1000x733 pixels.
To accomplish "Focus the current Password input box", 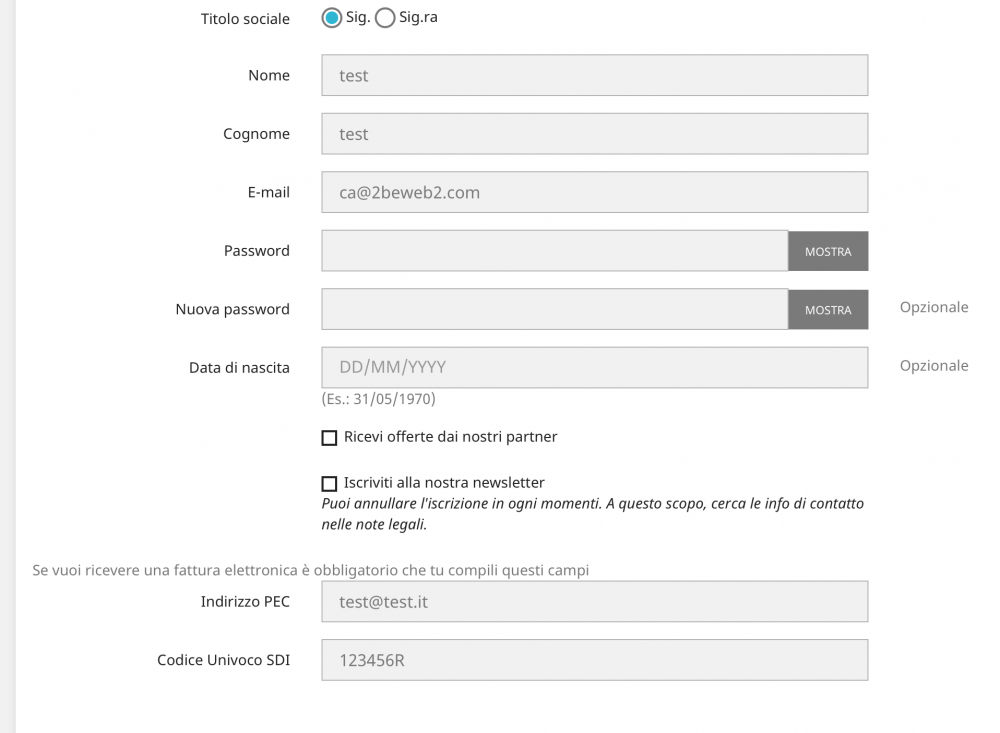I will pos(554,251).
